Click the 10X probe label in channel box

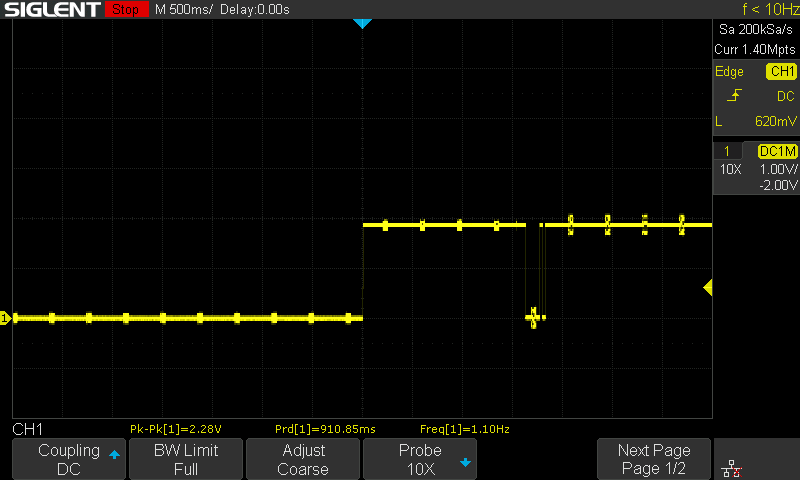730,169
